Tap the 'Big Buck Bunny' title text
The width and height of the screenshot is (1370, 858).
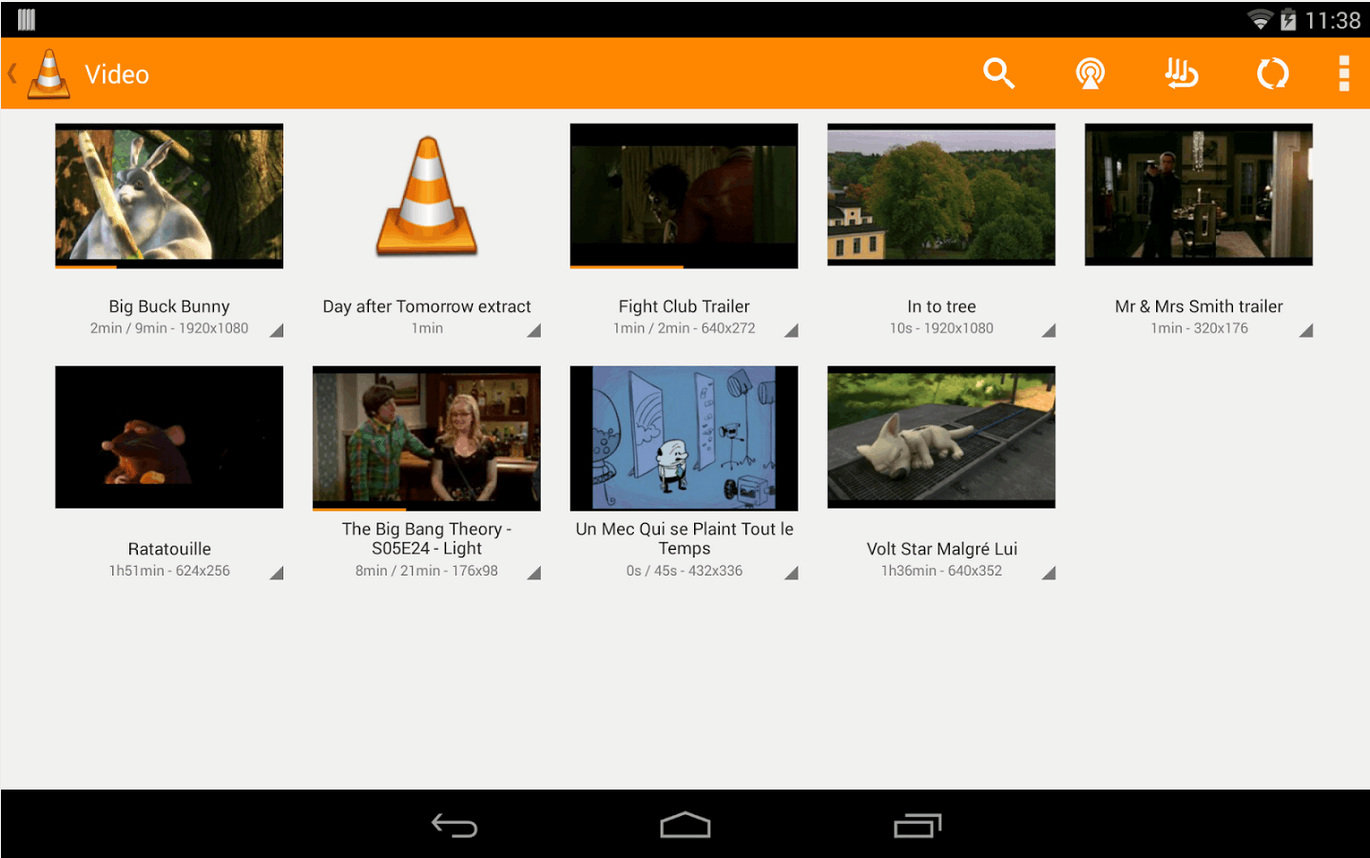click(x=169, y=306)
